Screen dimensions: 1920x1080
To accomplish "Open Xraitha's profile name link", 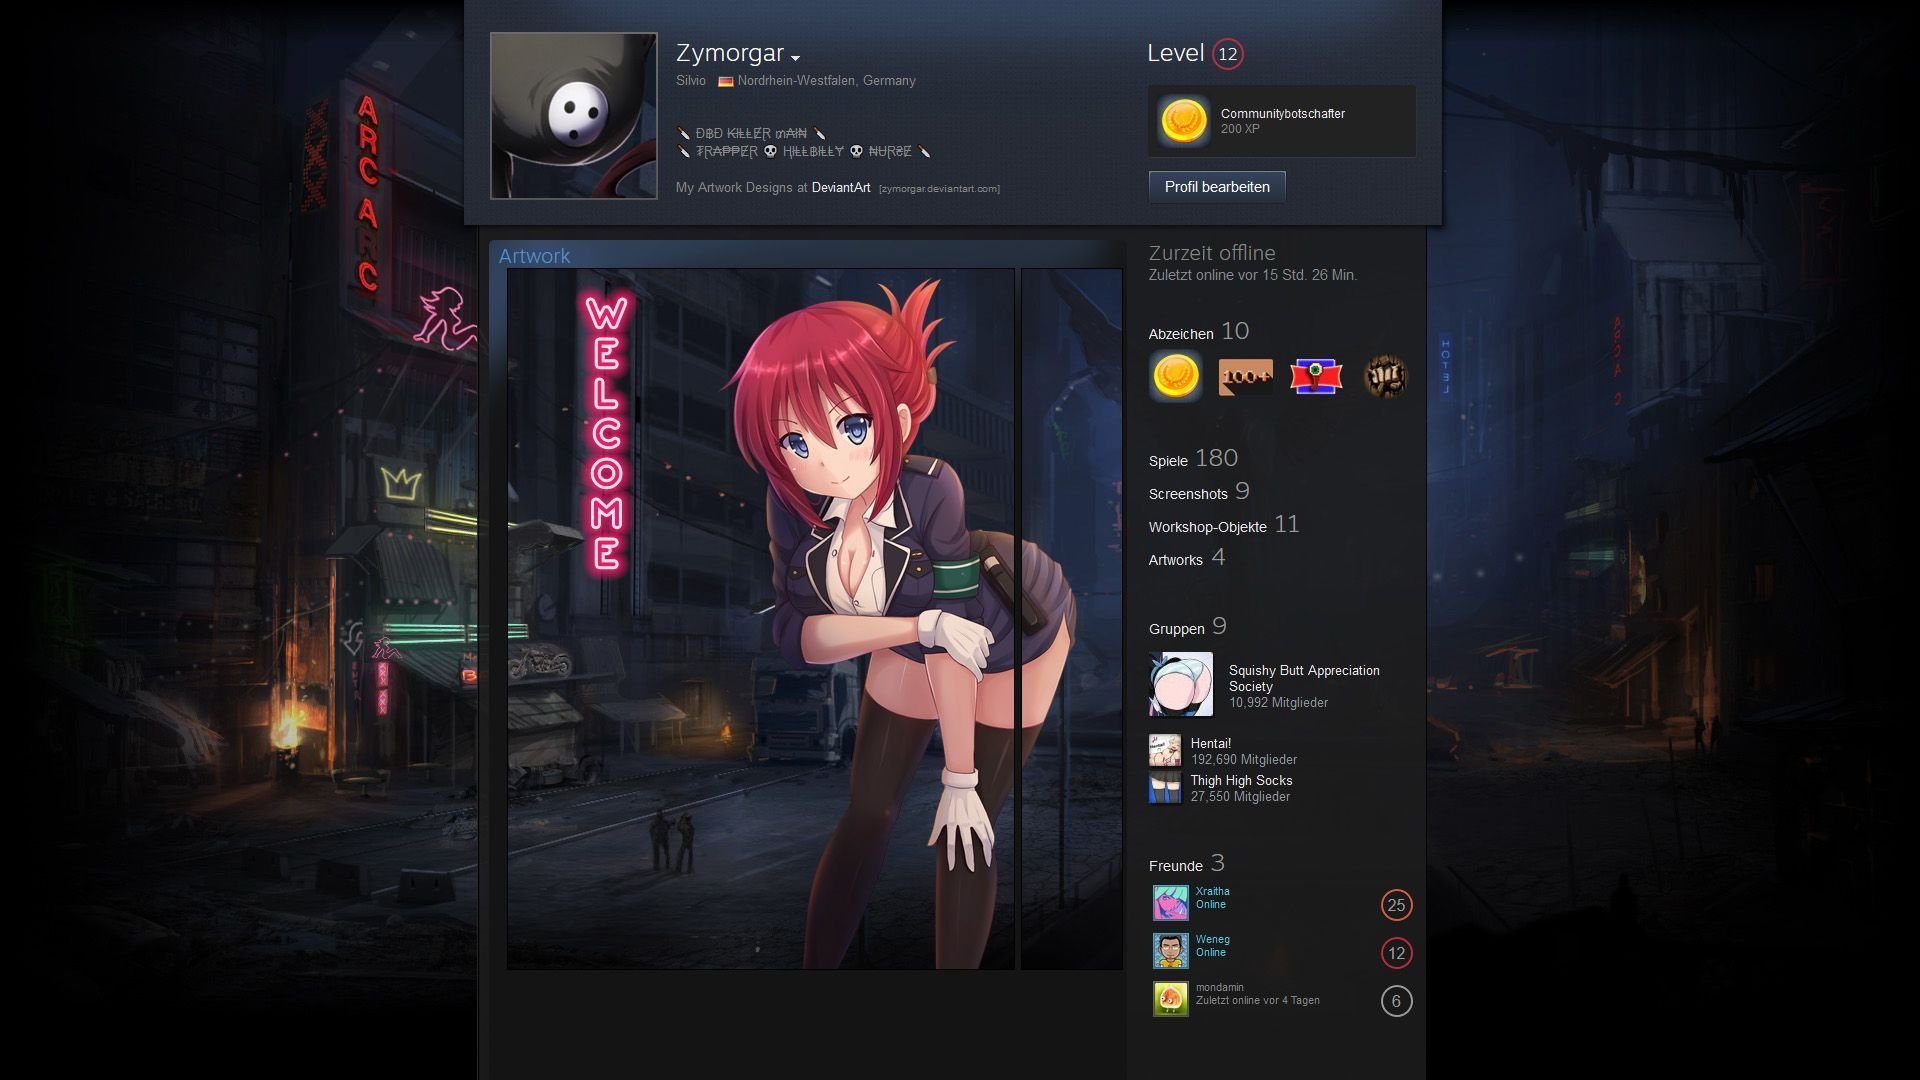I will pos(1212,892).
